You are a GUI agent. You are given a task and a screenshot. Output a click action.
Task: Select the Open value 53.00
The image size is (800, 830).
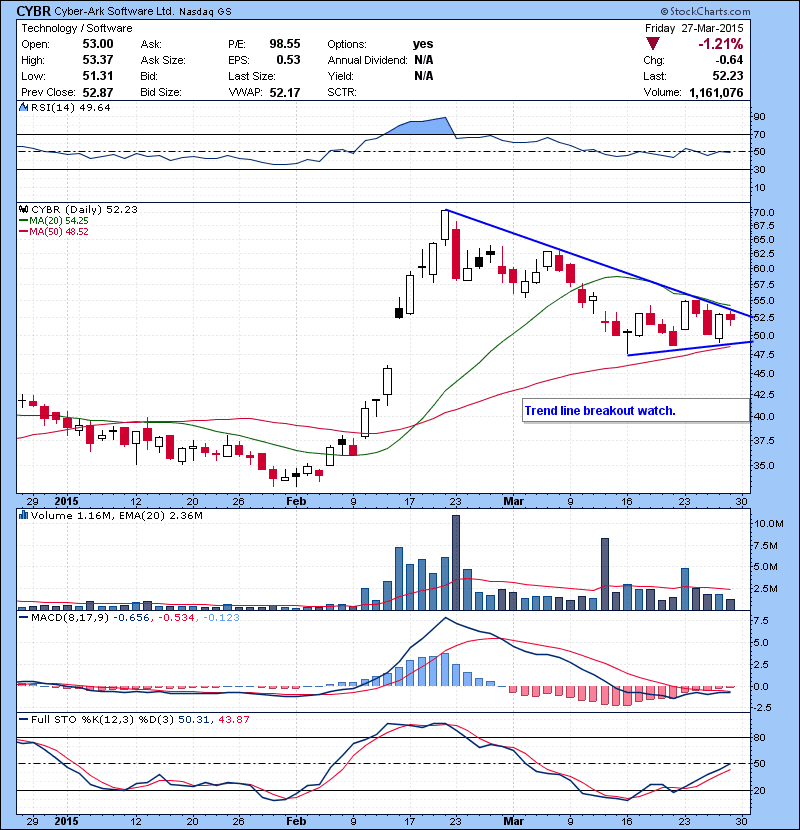[98, 44]
